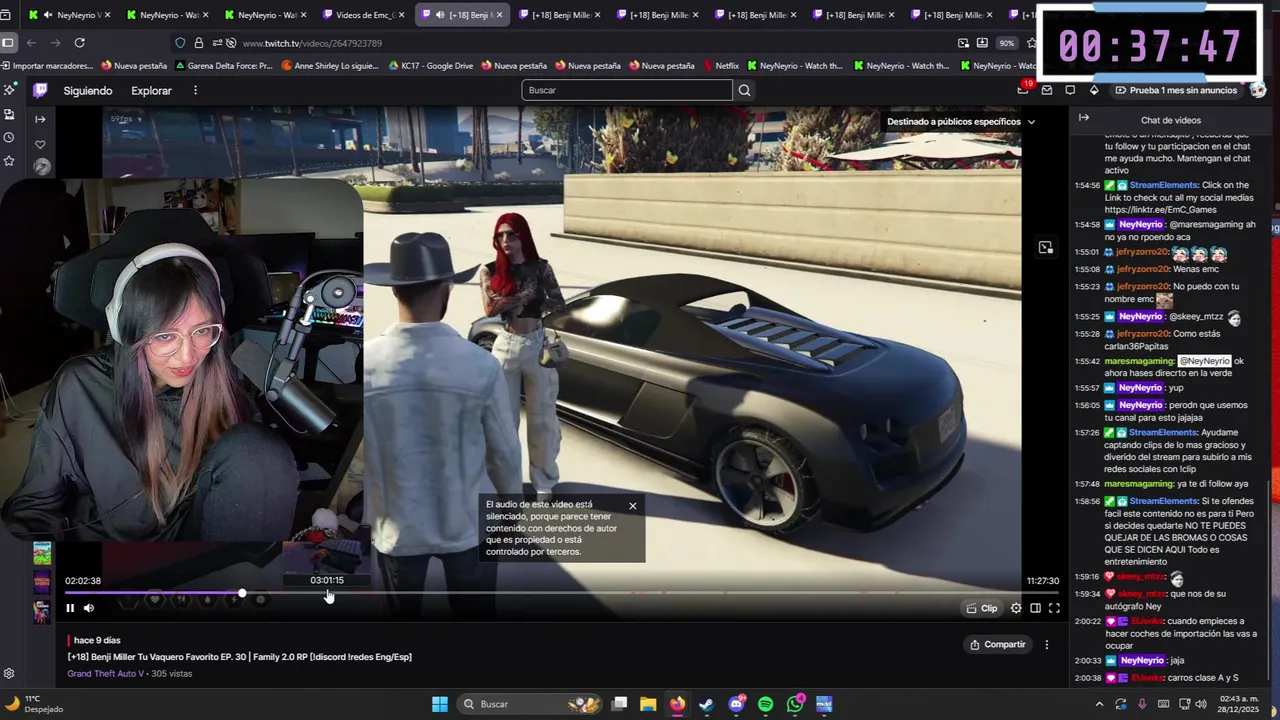Open the Grand Theft Auto V category link
This screenshot has width=1280, height=720.
click(x=106, y=674)
